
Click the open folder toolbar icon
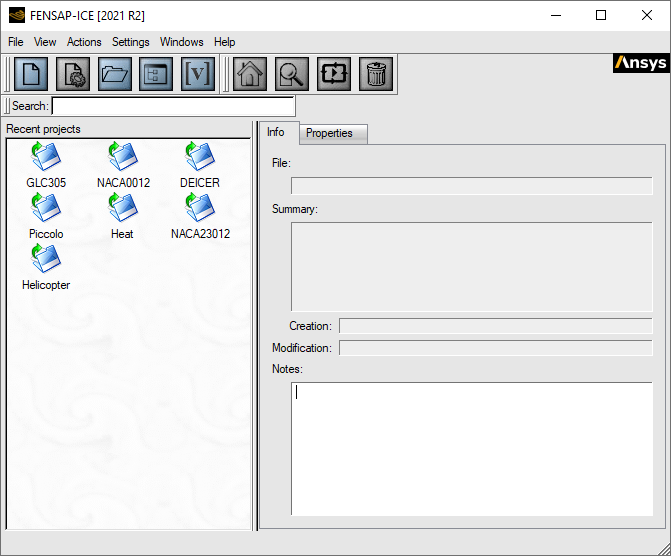pyautogui.click(x=115, y=75)
